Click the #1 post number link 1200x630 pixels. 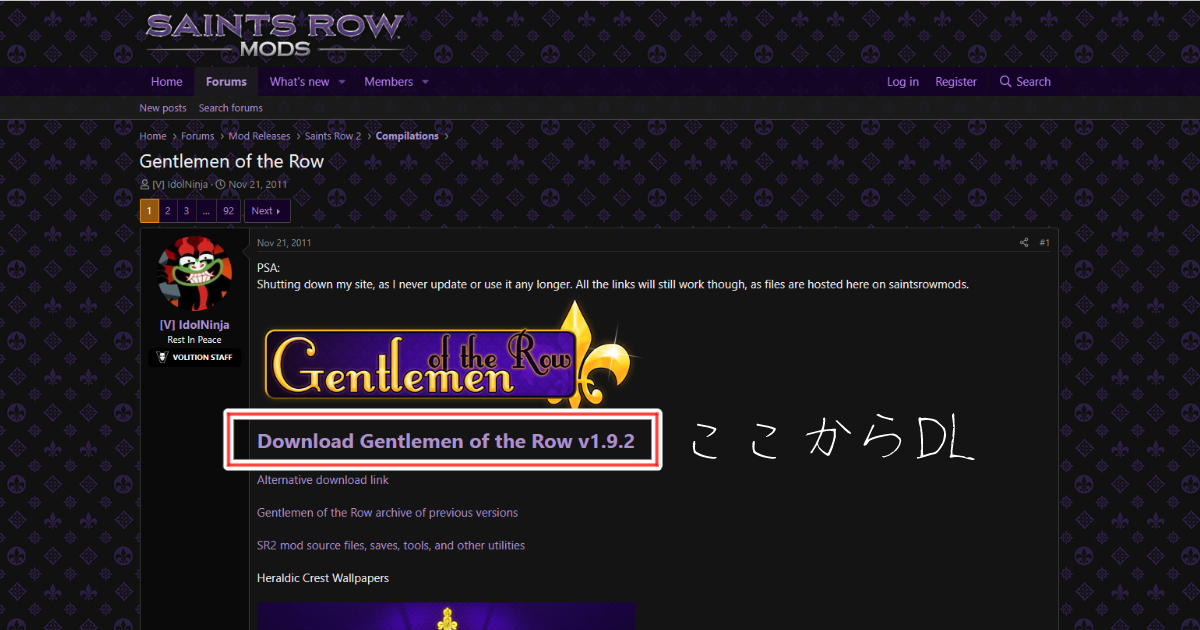[x=1044, y=243]
